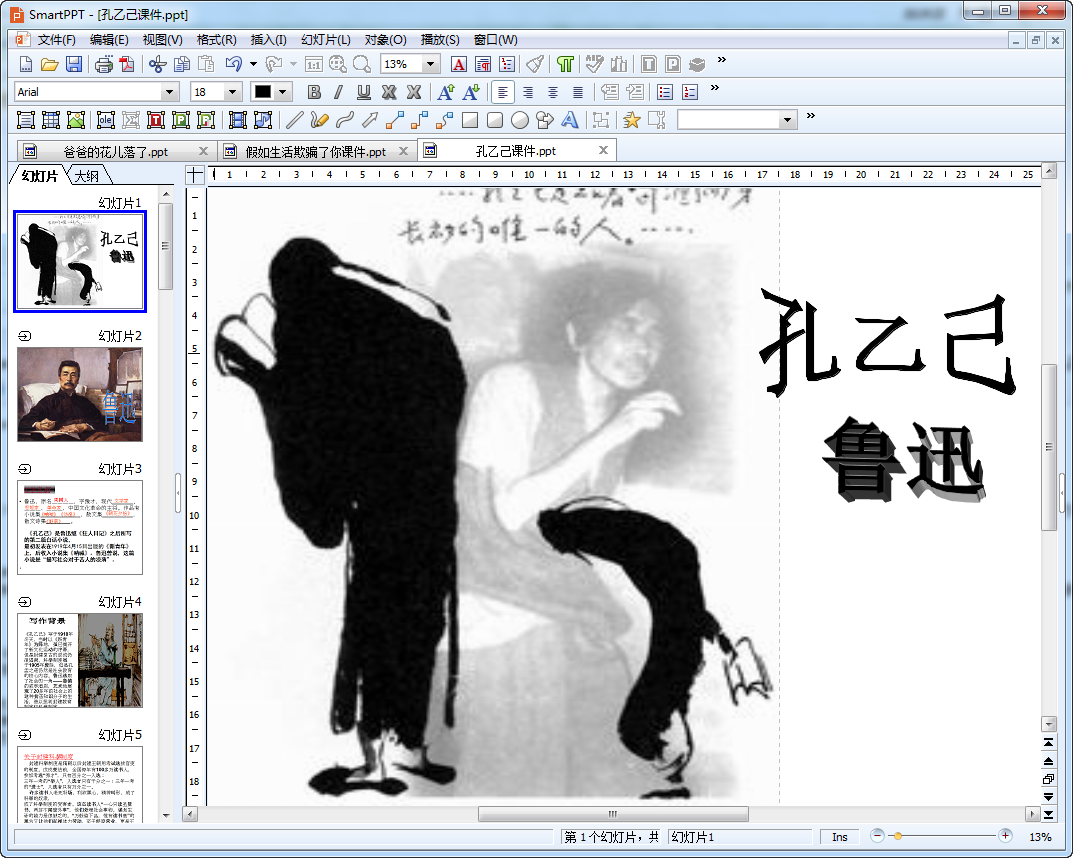This screenshot has width=1073, height=858.
Task: Click the zoom in plus button
Action: [x=1005, y=835]
